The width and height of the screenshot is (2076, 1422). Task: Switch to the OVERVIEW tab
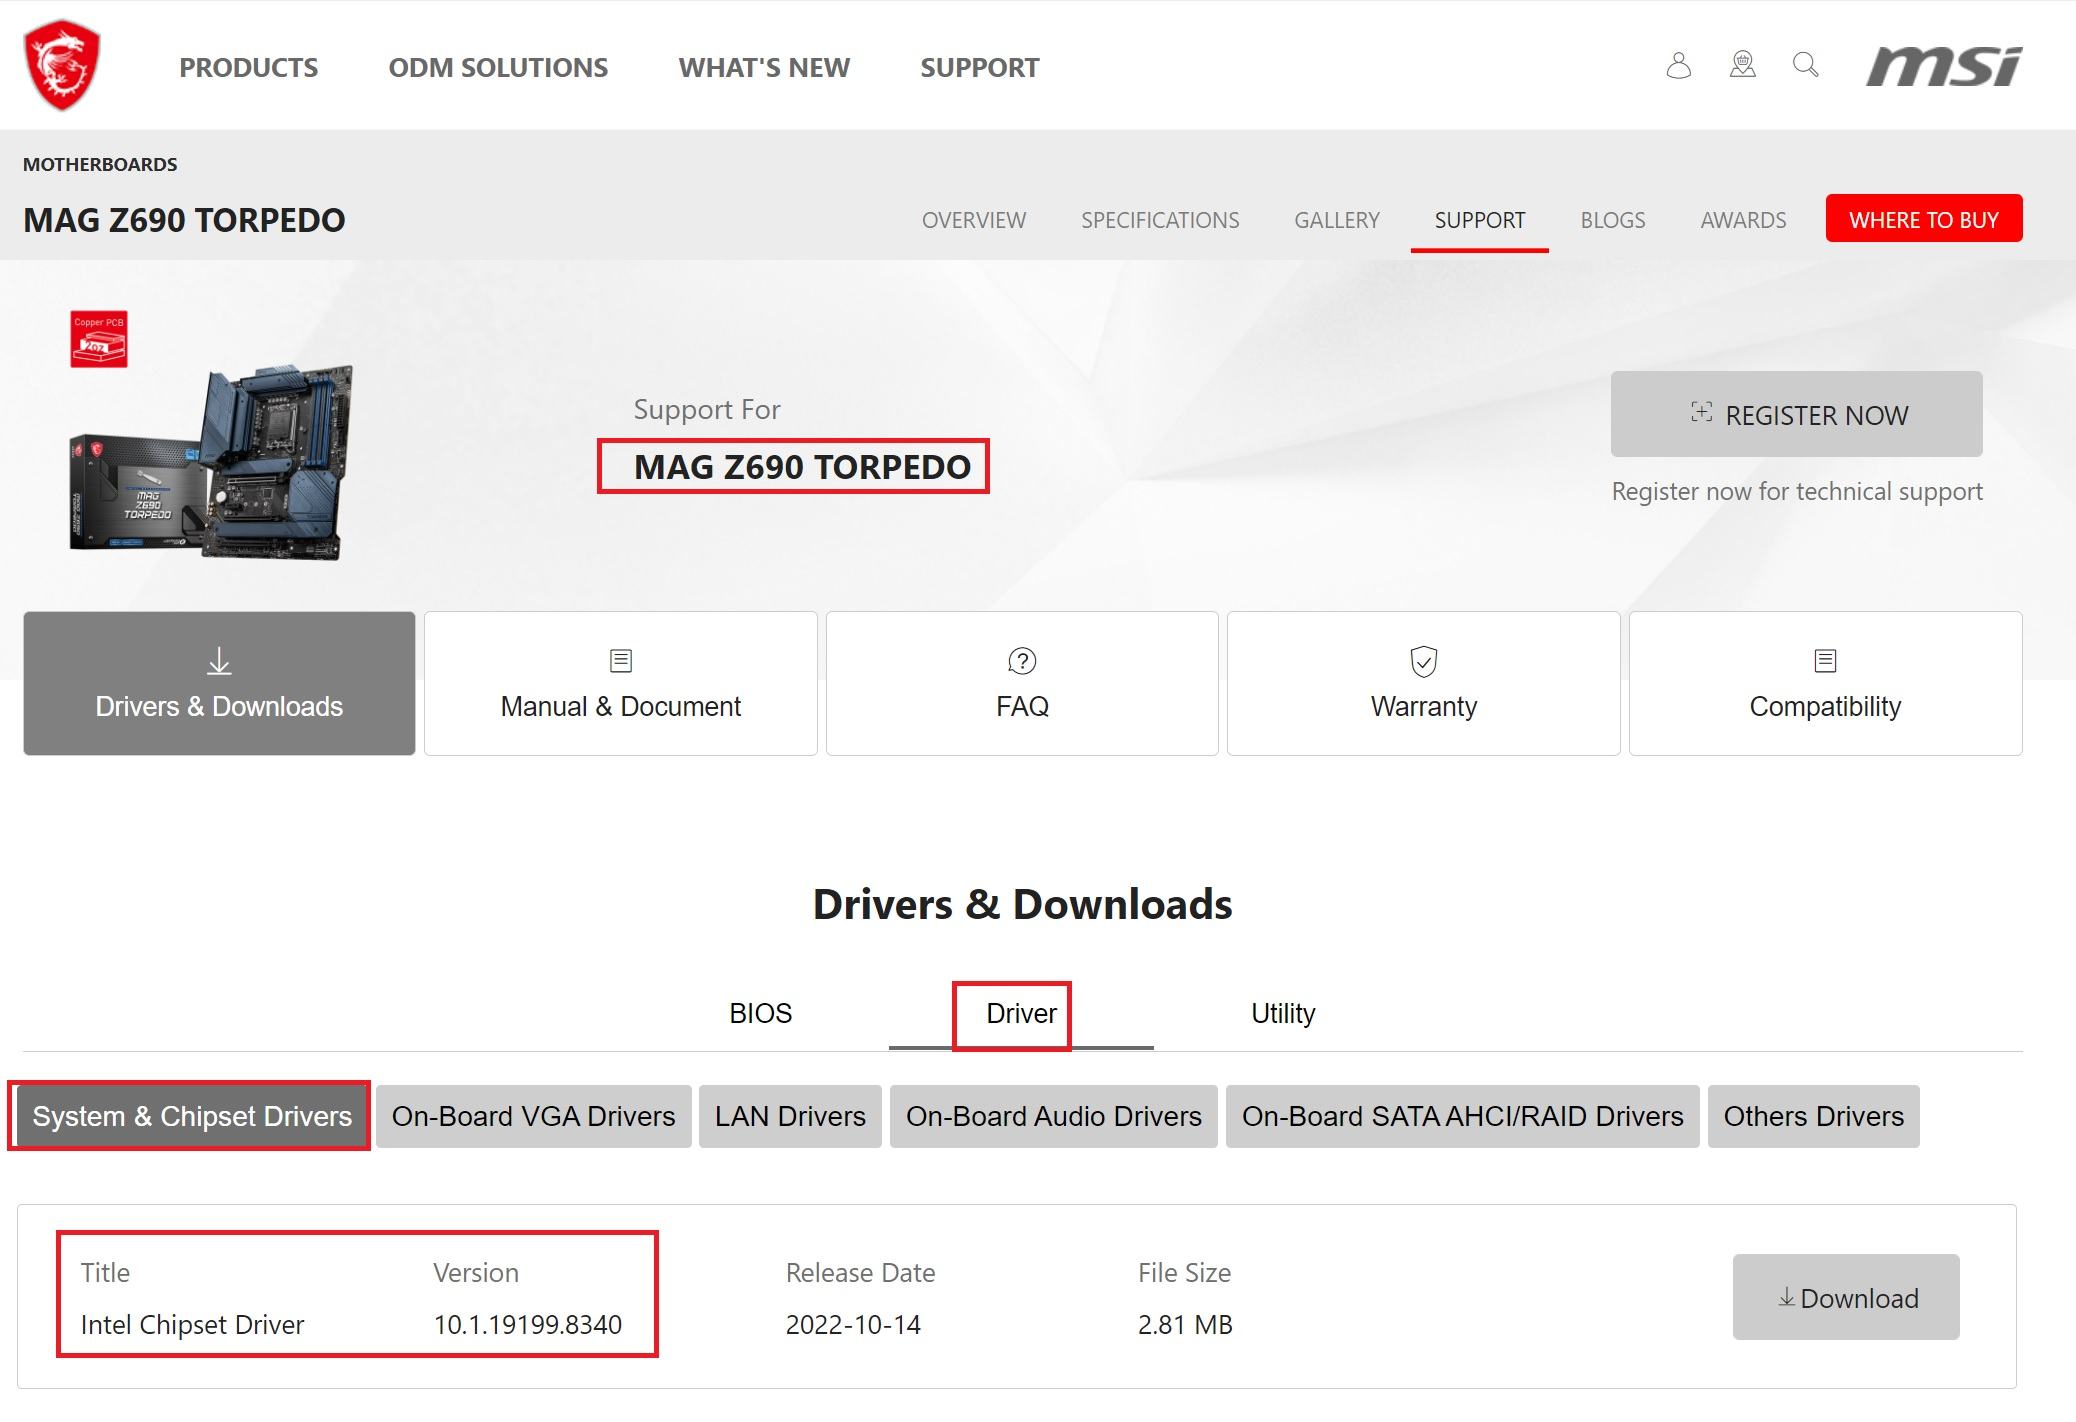click(x=974, y=220)
